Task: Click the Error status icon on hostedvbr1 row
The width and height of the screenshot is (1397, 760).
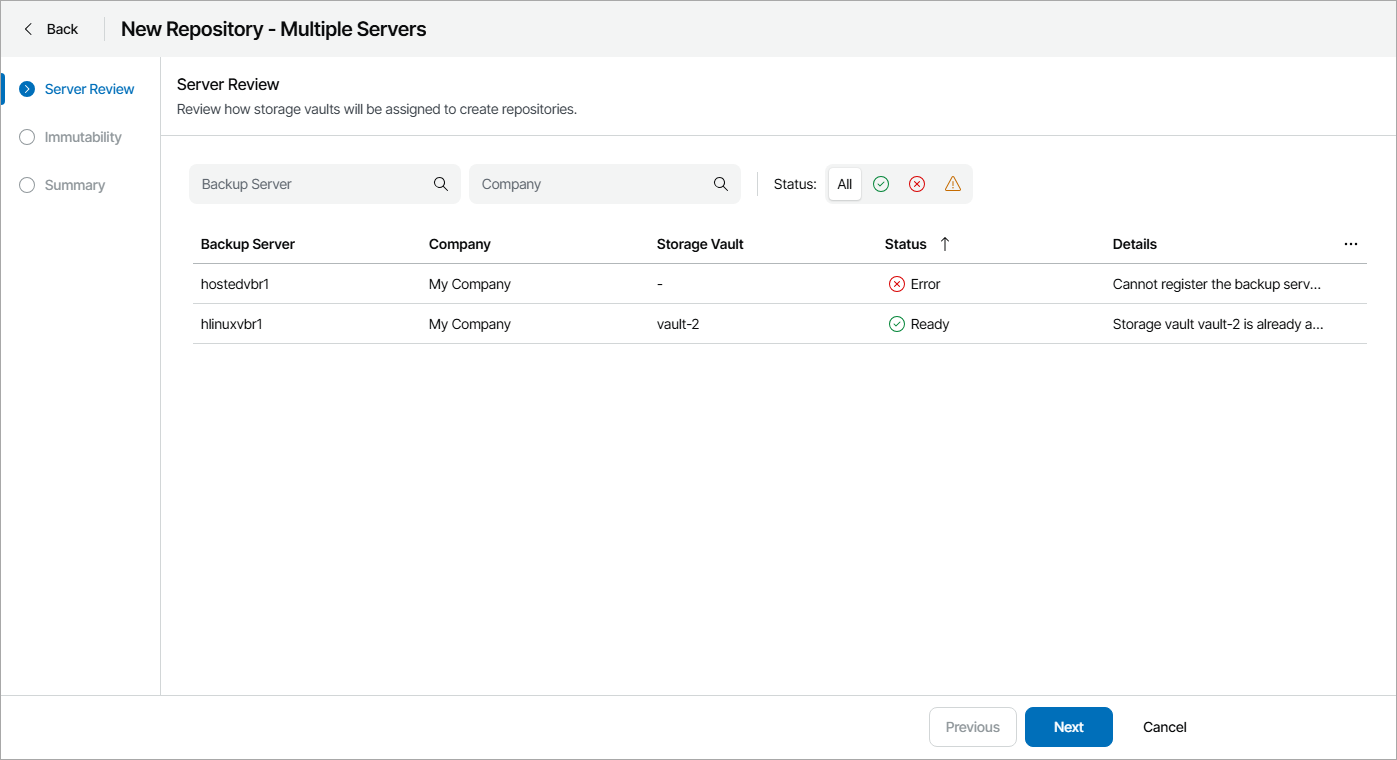Action: 897,284
